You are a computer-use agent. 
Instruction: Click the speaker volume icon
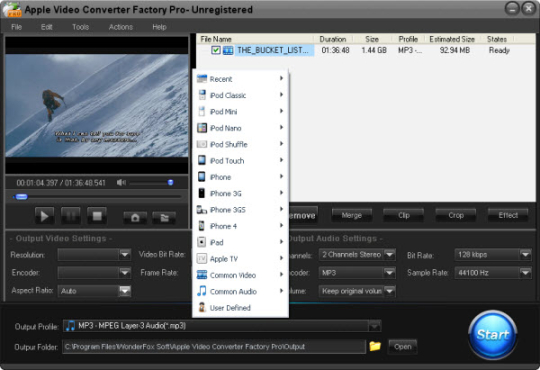[121, 182]
